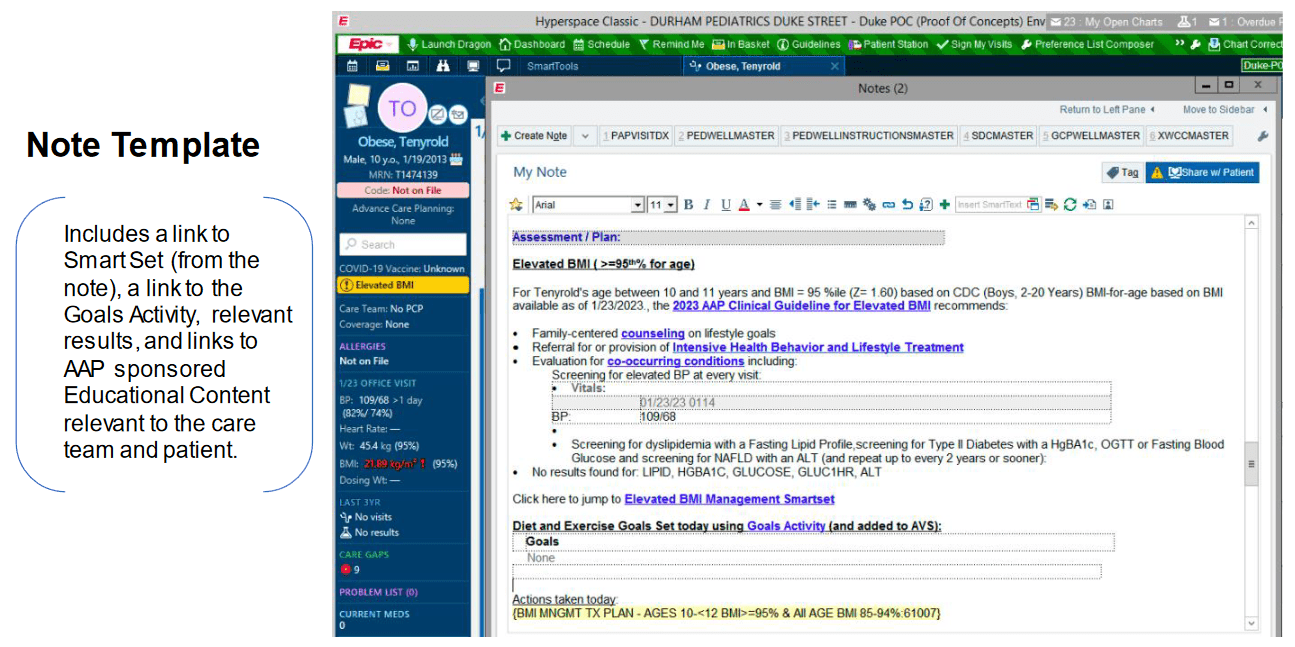This screenshot has height=647, width=1295.
Task: Click the binoculars search icon
Action: click(x=443, y=66)
